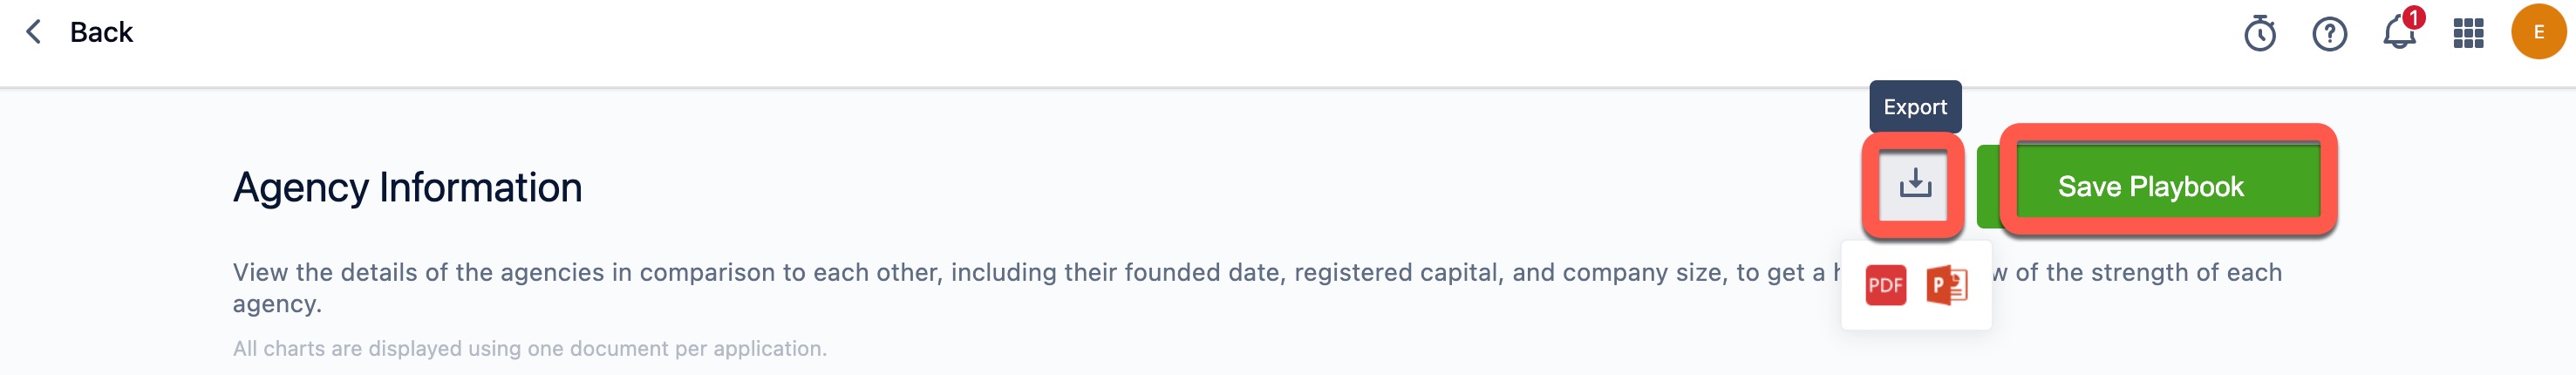Click the word 'agency.' ending the description
Image resolution: width=2576 pixels, height=375 pixels.
277,304
